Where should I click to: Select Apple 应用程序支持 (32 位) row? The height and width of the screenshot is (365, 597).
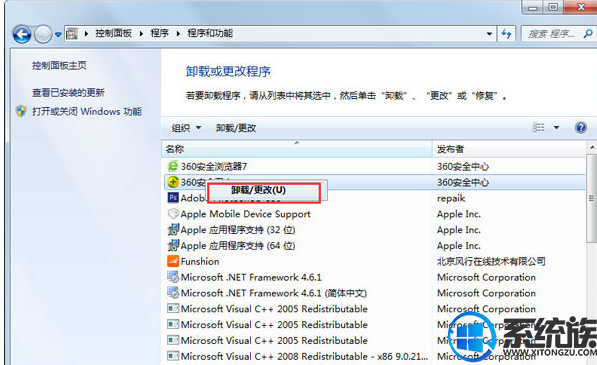pos(375,230)
